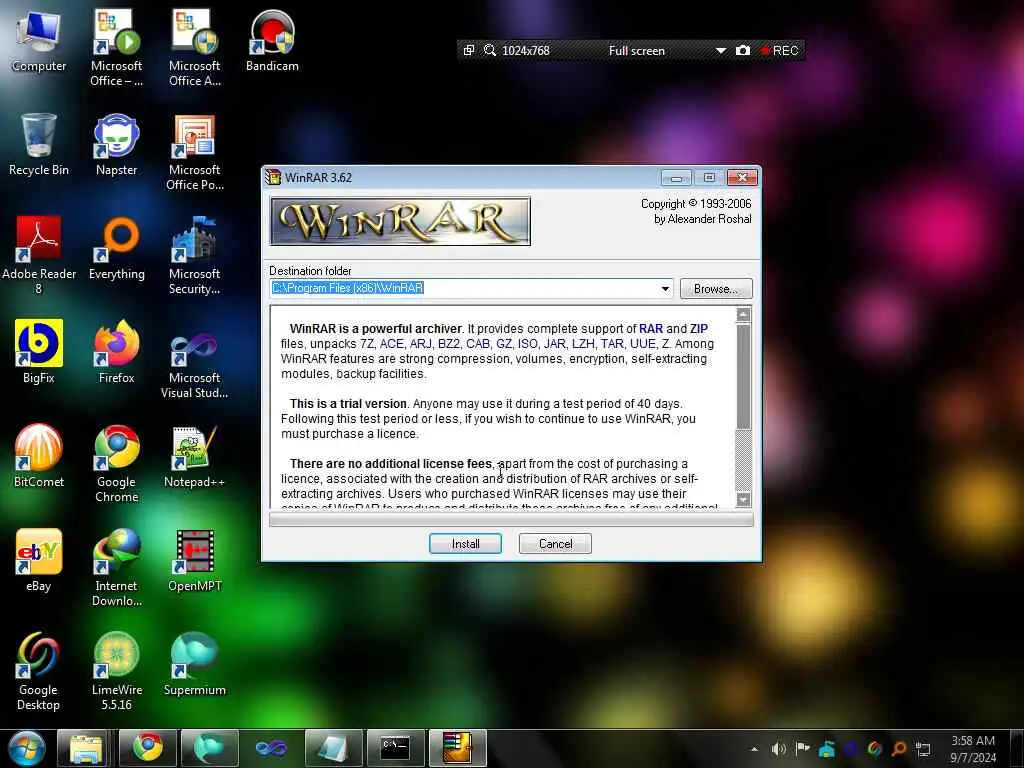This screenshot has width=1024, height=768.
Task: Click the Cancel button in WinRAR setup
Action: point(555,543)
